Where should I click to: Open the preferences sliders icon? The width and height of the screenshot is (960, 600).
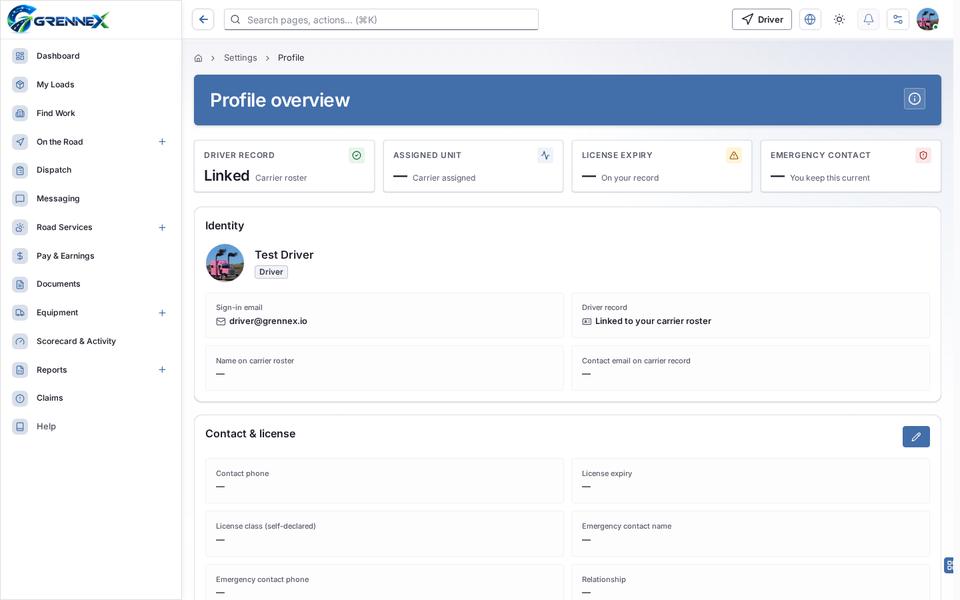click(x=898, y=20)
